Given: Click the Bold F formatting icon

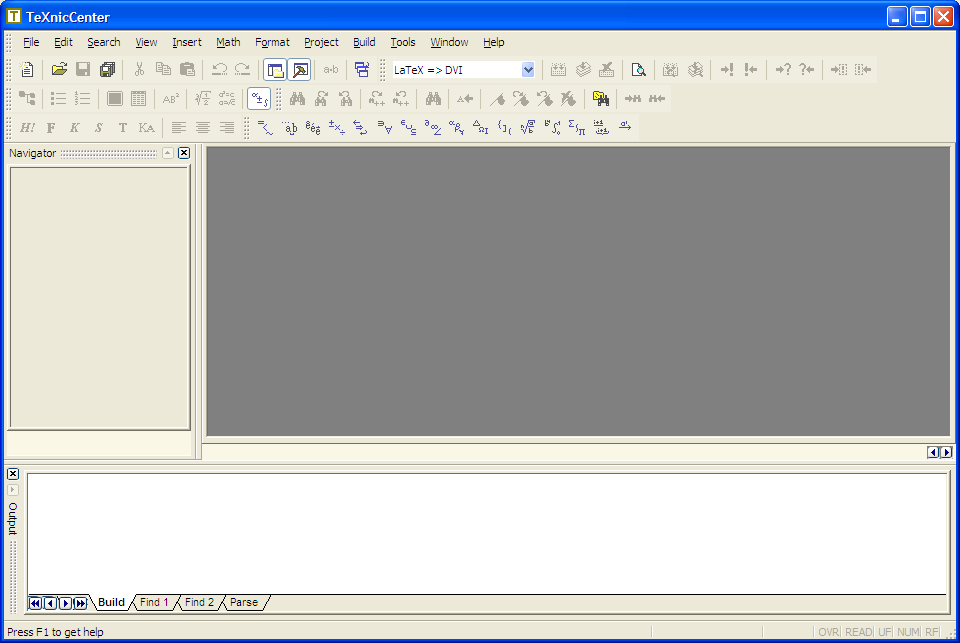Looking at the screenshot, I should click(51, 127).
